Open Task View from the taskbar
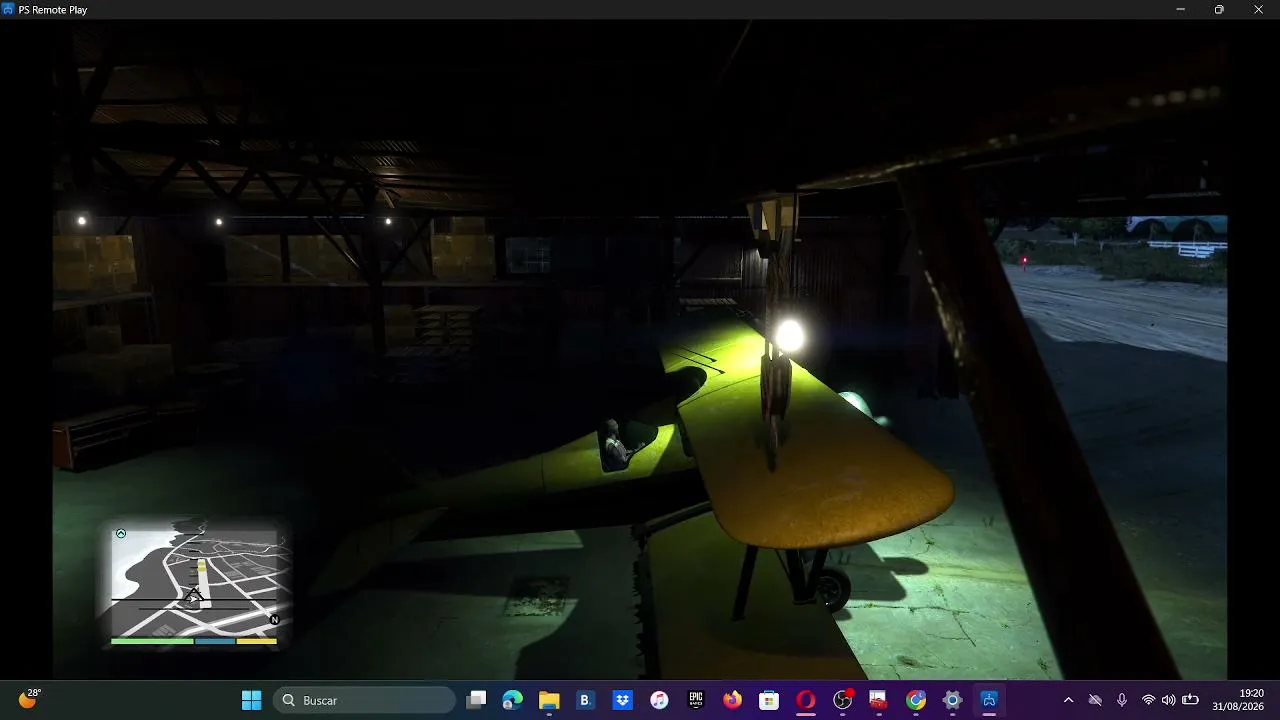The height and width of the screenshot is (720, 1280). 477,700
